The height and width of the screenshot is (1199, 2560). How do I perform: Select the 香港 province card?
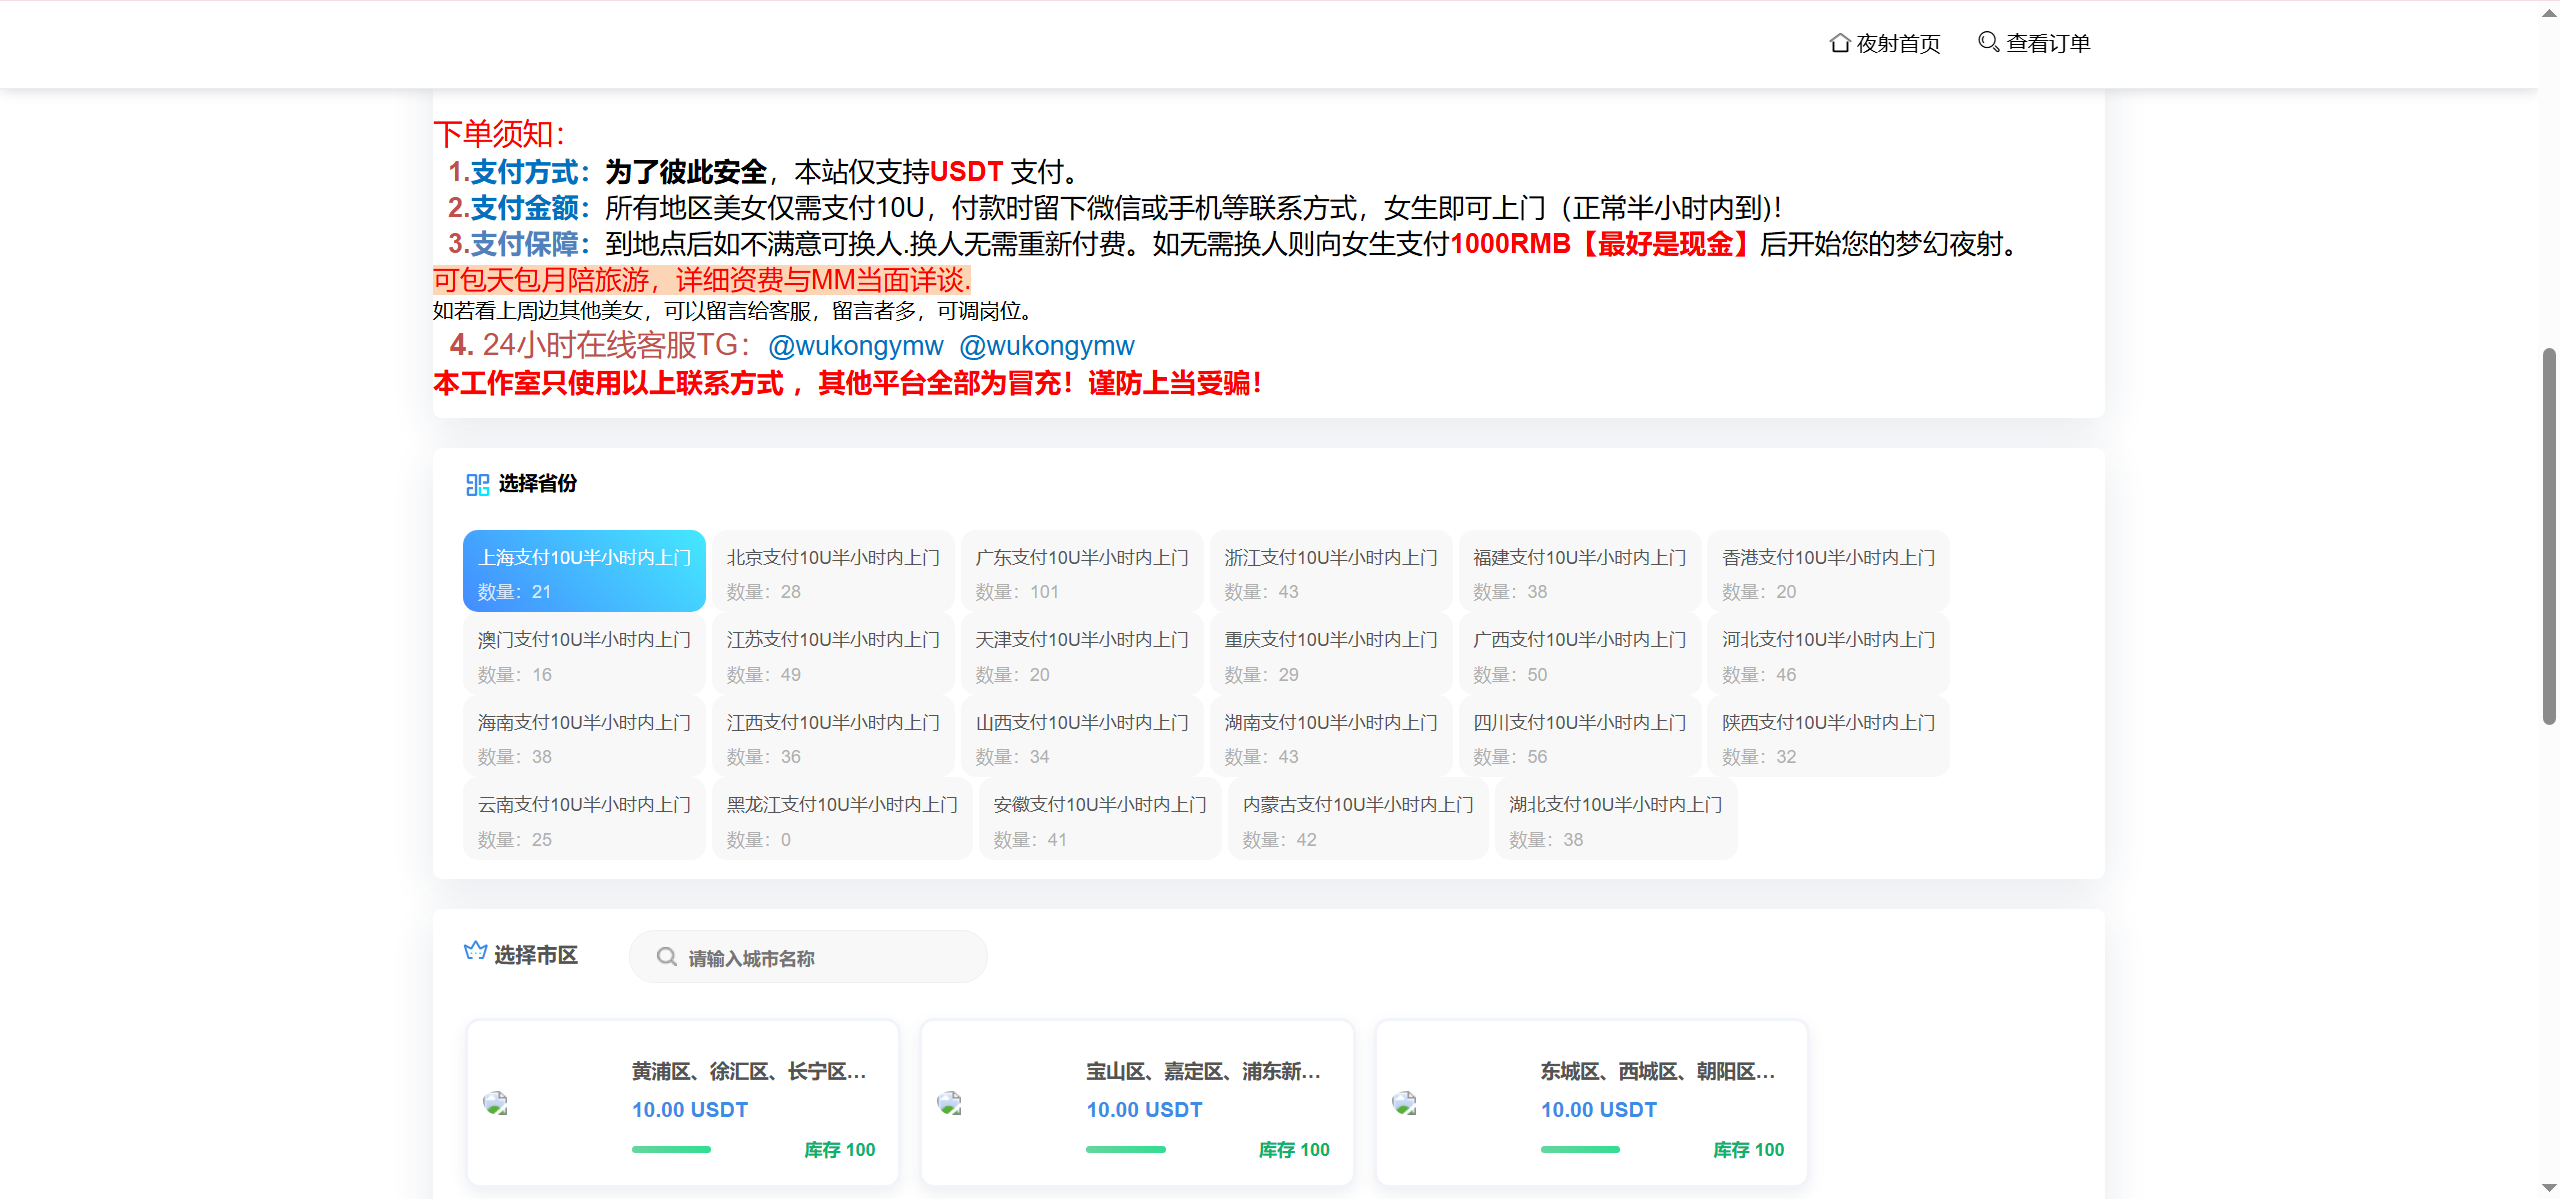pyautogui.click(x=1827, y=571)
